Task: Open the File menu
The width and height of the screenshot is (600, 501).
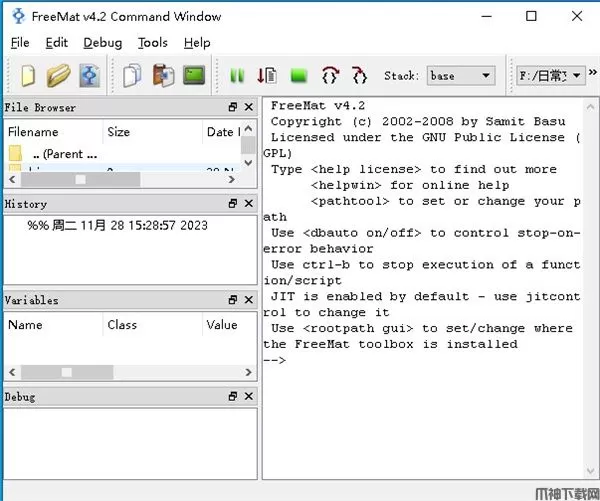Action: (x=20, y=42)
